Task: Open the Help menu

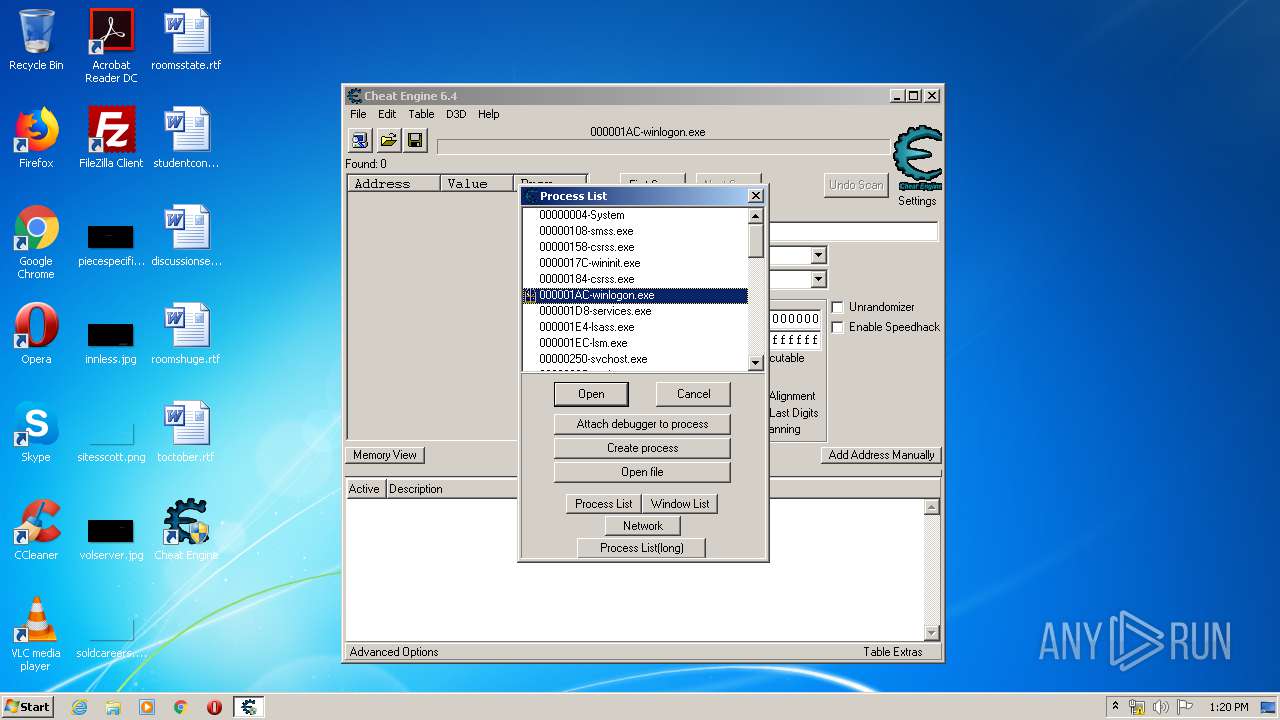Action: tap(488, 114)
